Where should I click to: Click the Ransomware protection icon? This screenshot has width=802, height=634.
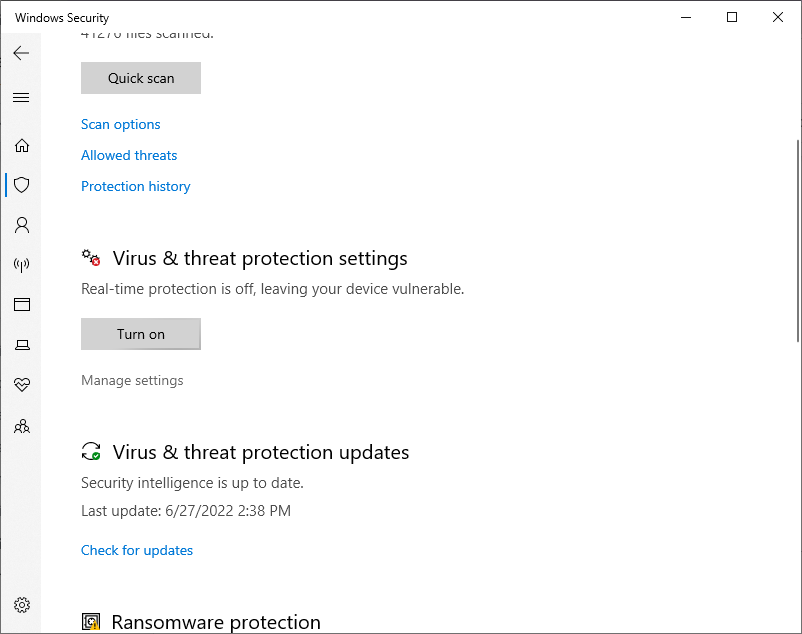[91, 622]
